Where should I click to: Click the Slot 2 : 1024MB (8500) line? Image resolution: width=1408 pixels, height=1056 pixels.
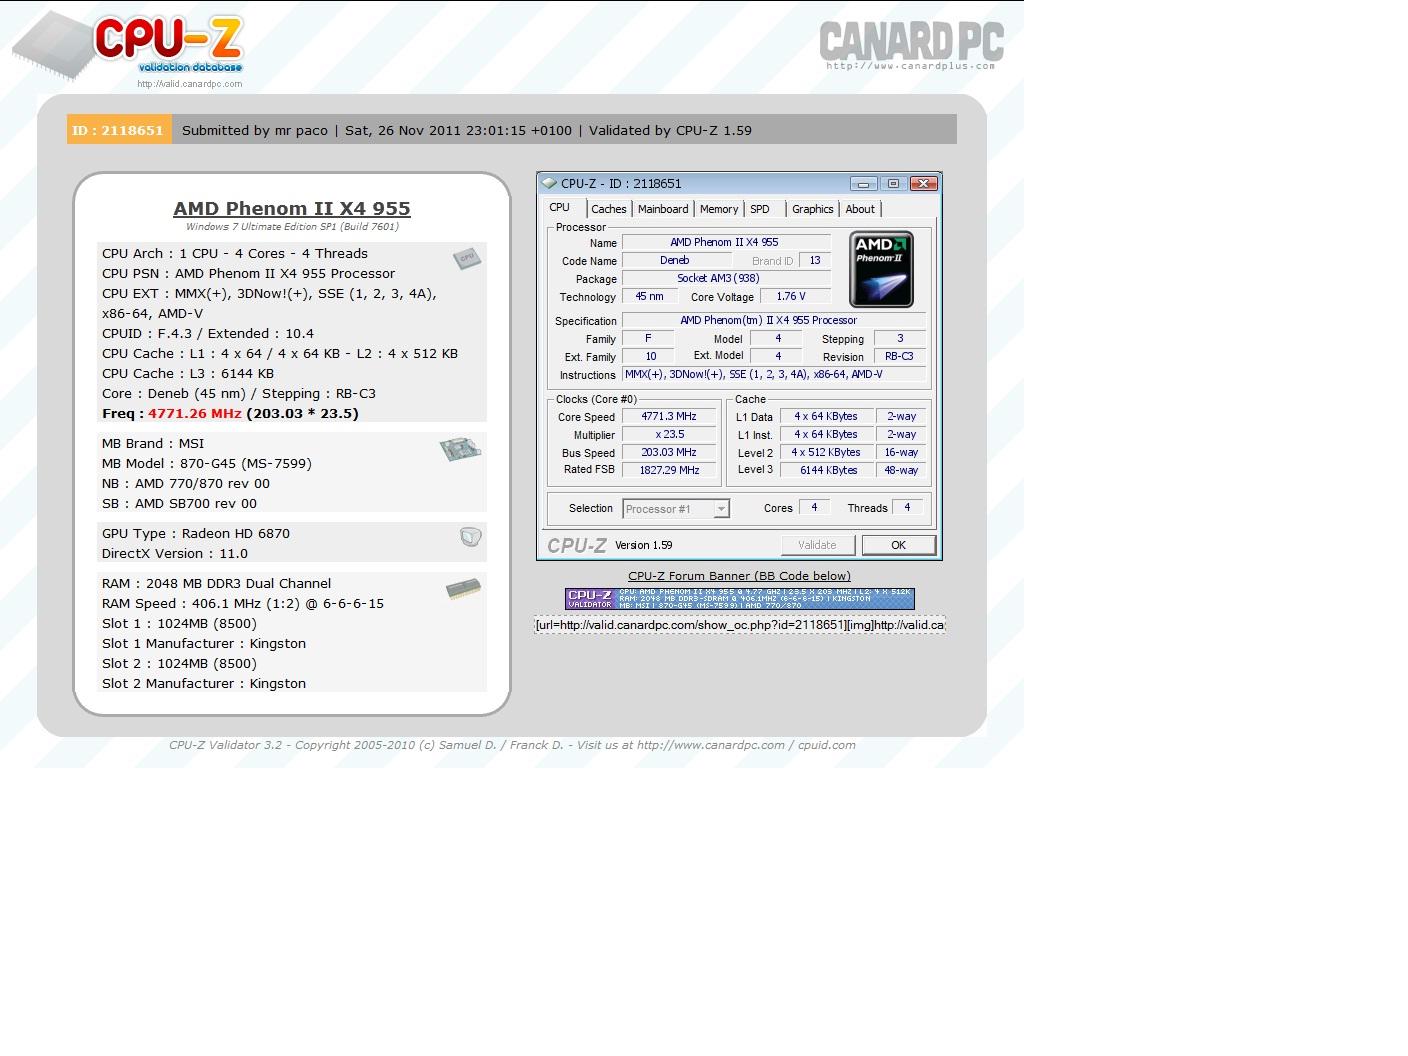pos(179,663)
